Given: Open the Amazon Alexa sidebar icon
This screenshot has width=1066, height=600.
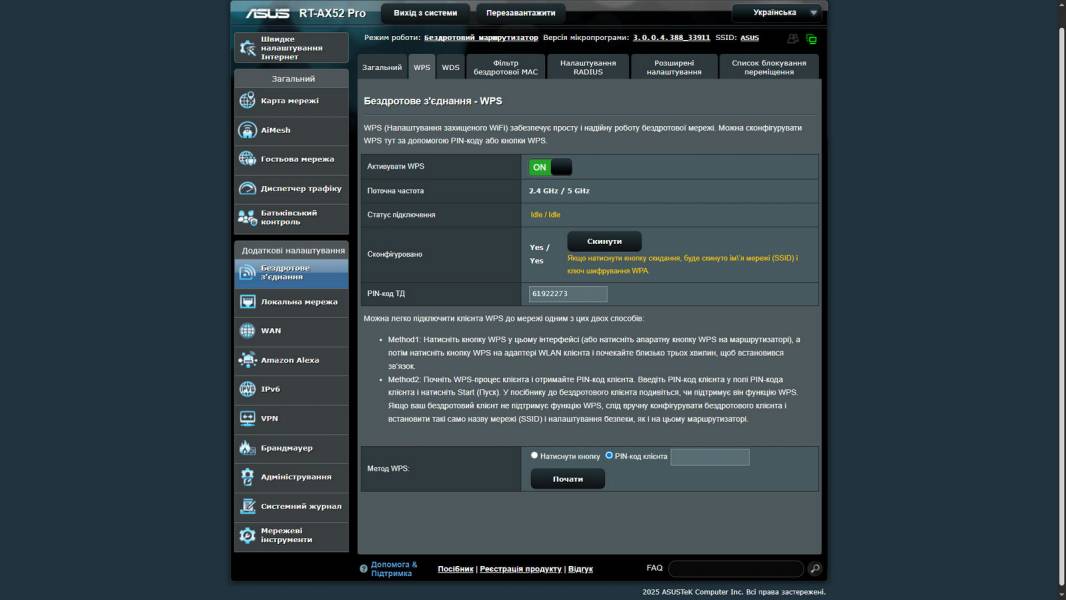Looking at the screenshot, I should click(247, 360).
